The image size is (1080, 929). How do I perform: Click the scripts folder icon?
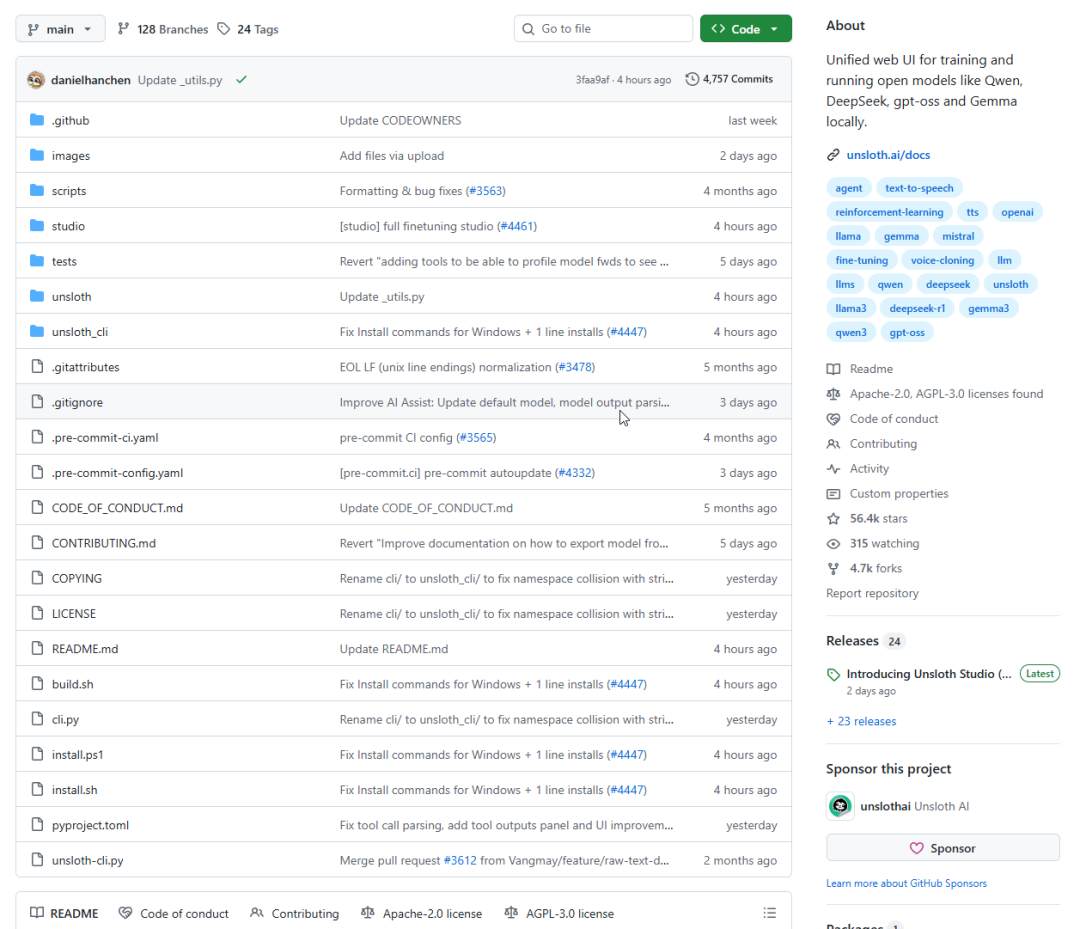37,191
